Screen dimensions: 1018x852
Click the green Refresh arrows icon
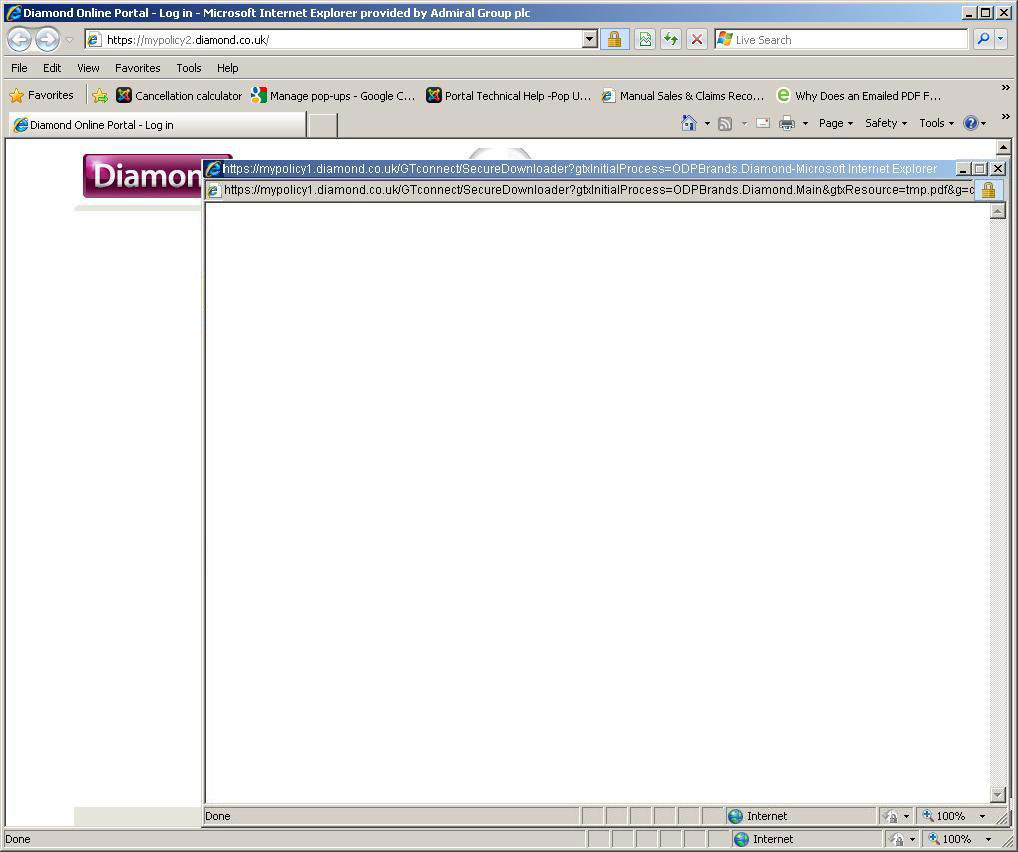tap(671, 40)
